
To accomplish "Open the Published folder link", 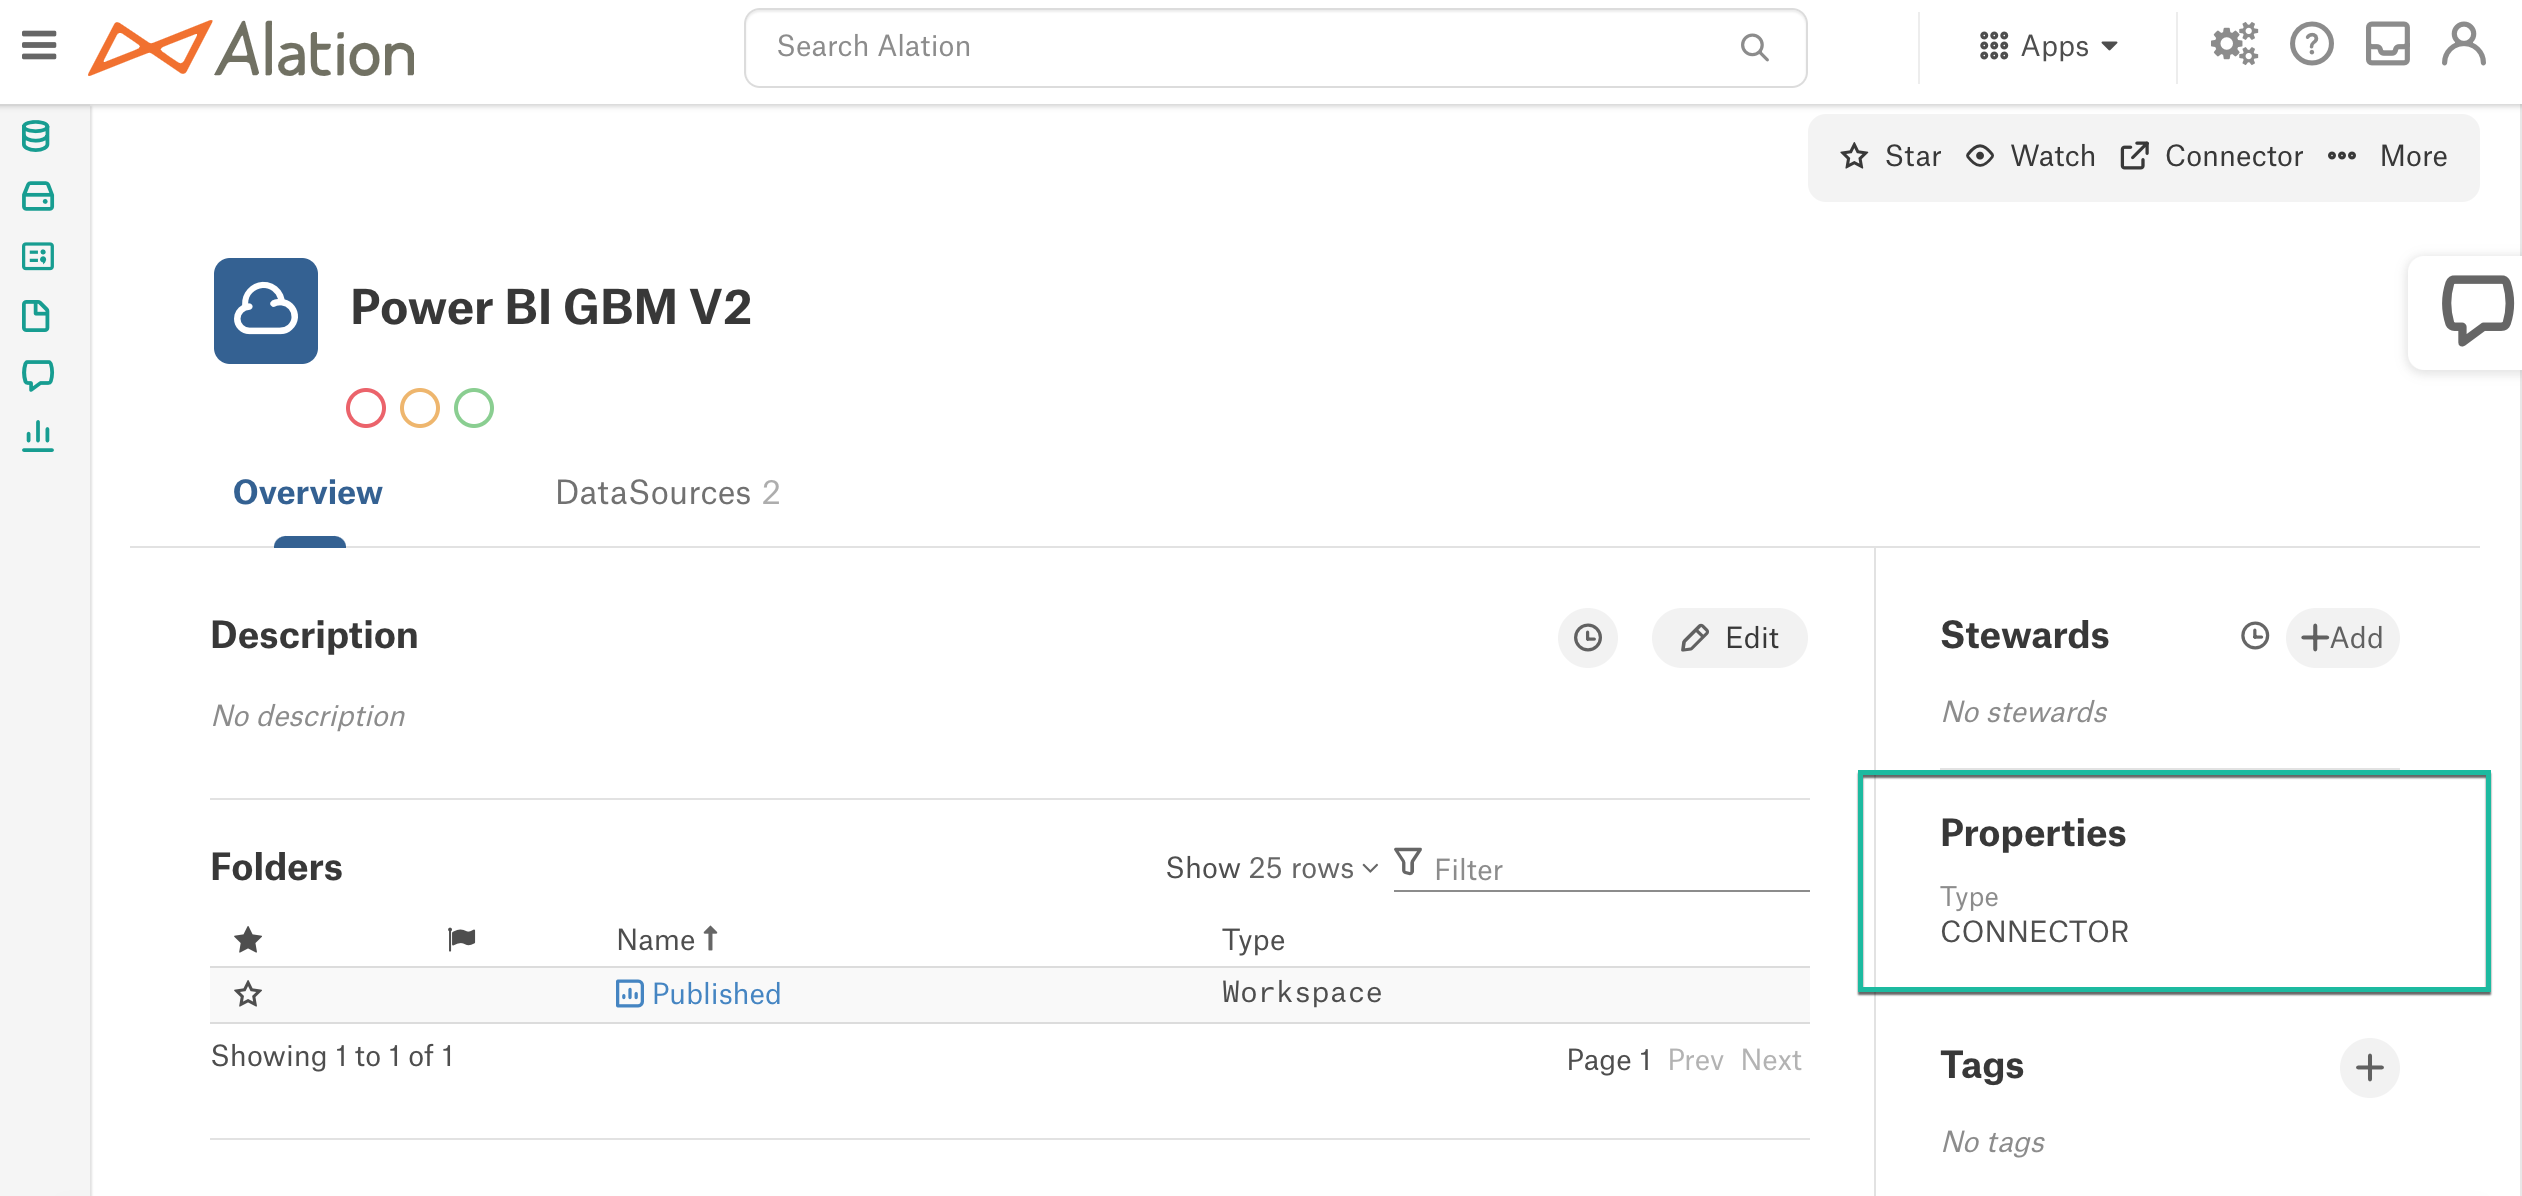I will 716,993.
